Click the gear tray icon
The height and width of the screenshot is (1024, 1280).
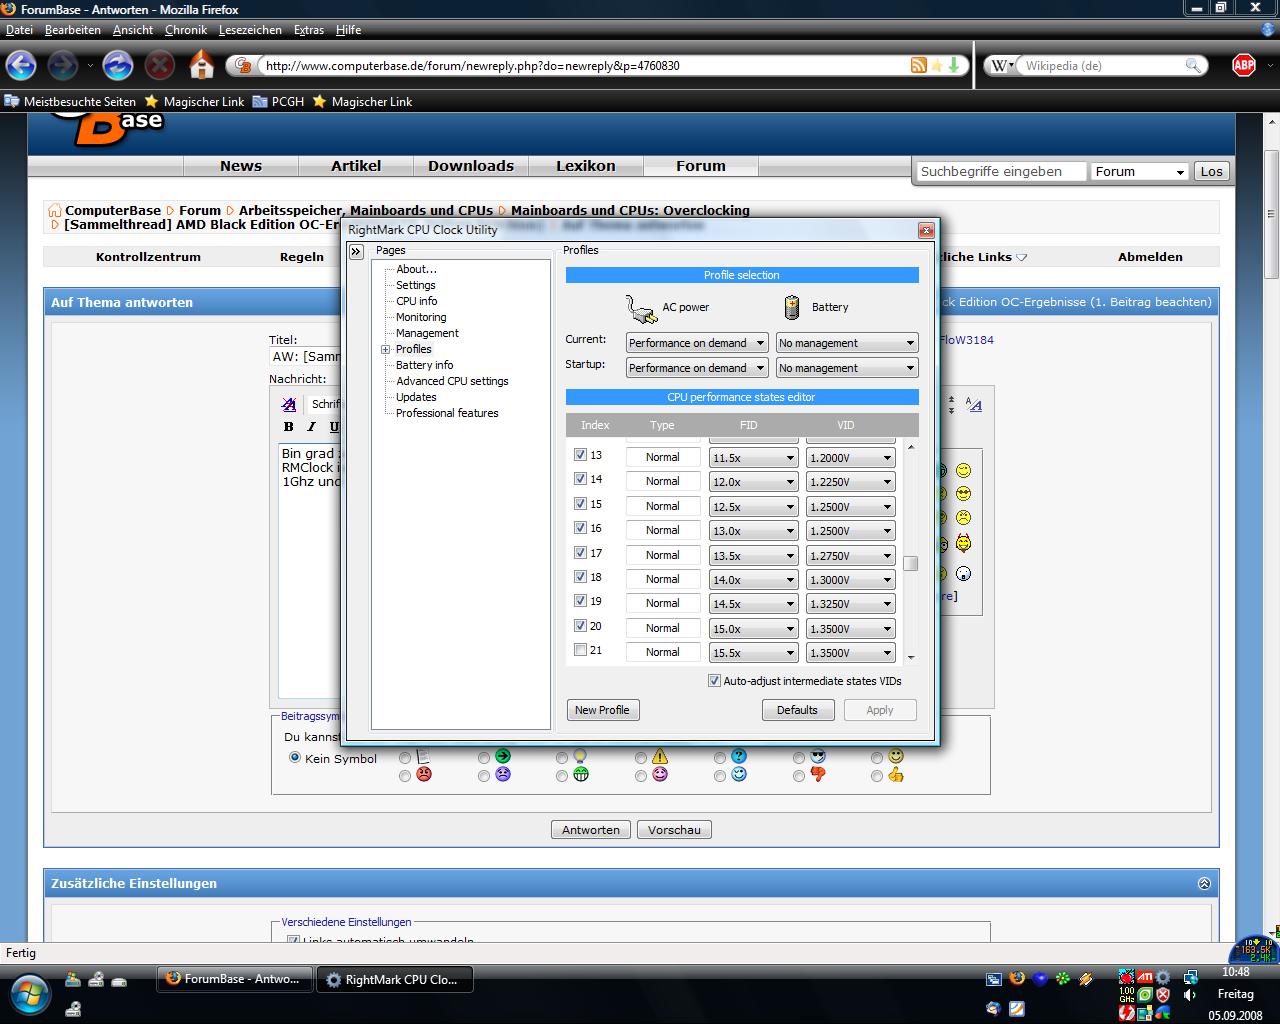point(1163,977)
